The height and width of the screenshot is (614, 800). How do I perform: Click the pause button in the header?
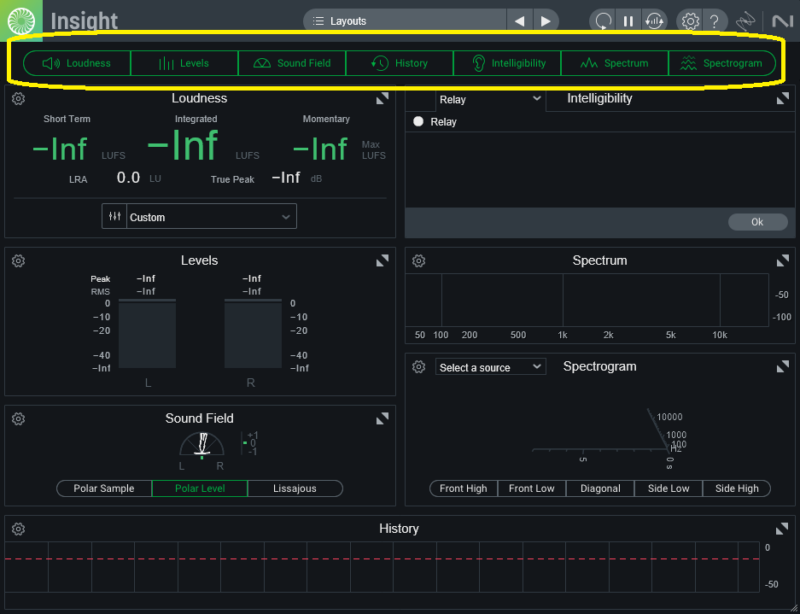tap(629, 21)
